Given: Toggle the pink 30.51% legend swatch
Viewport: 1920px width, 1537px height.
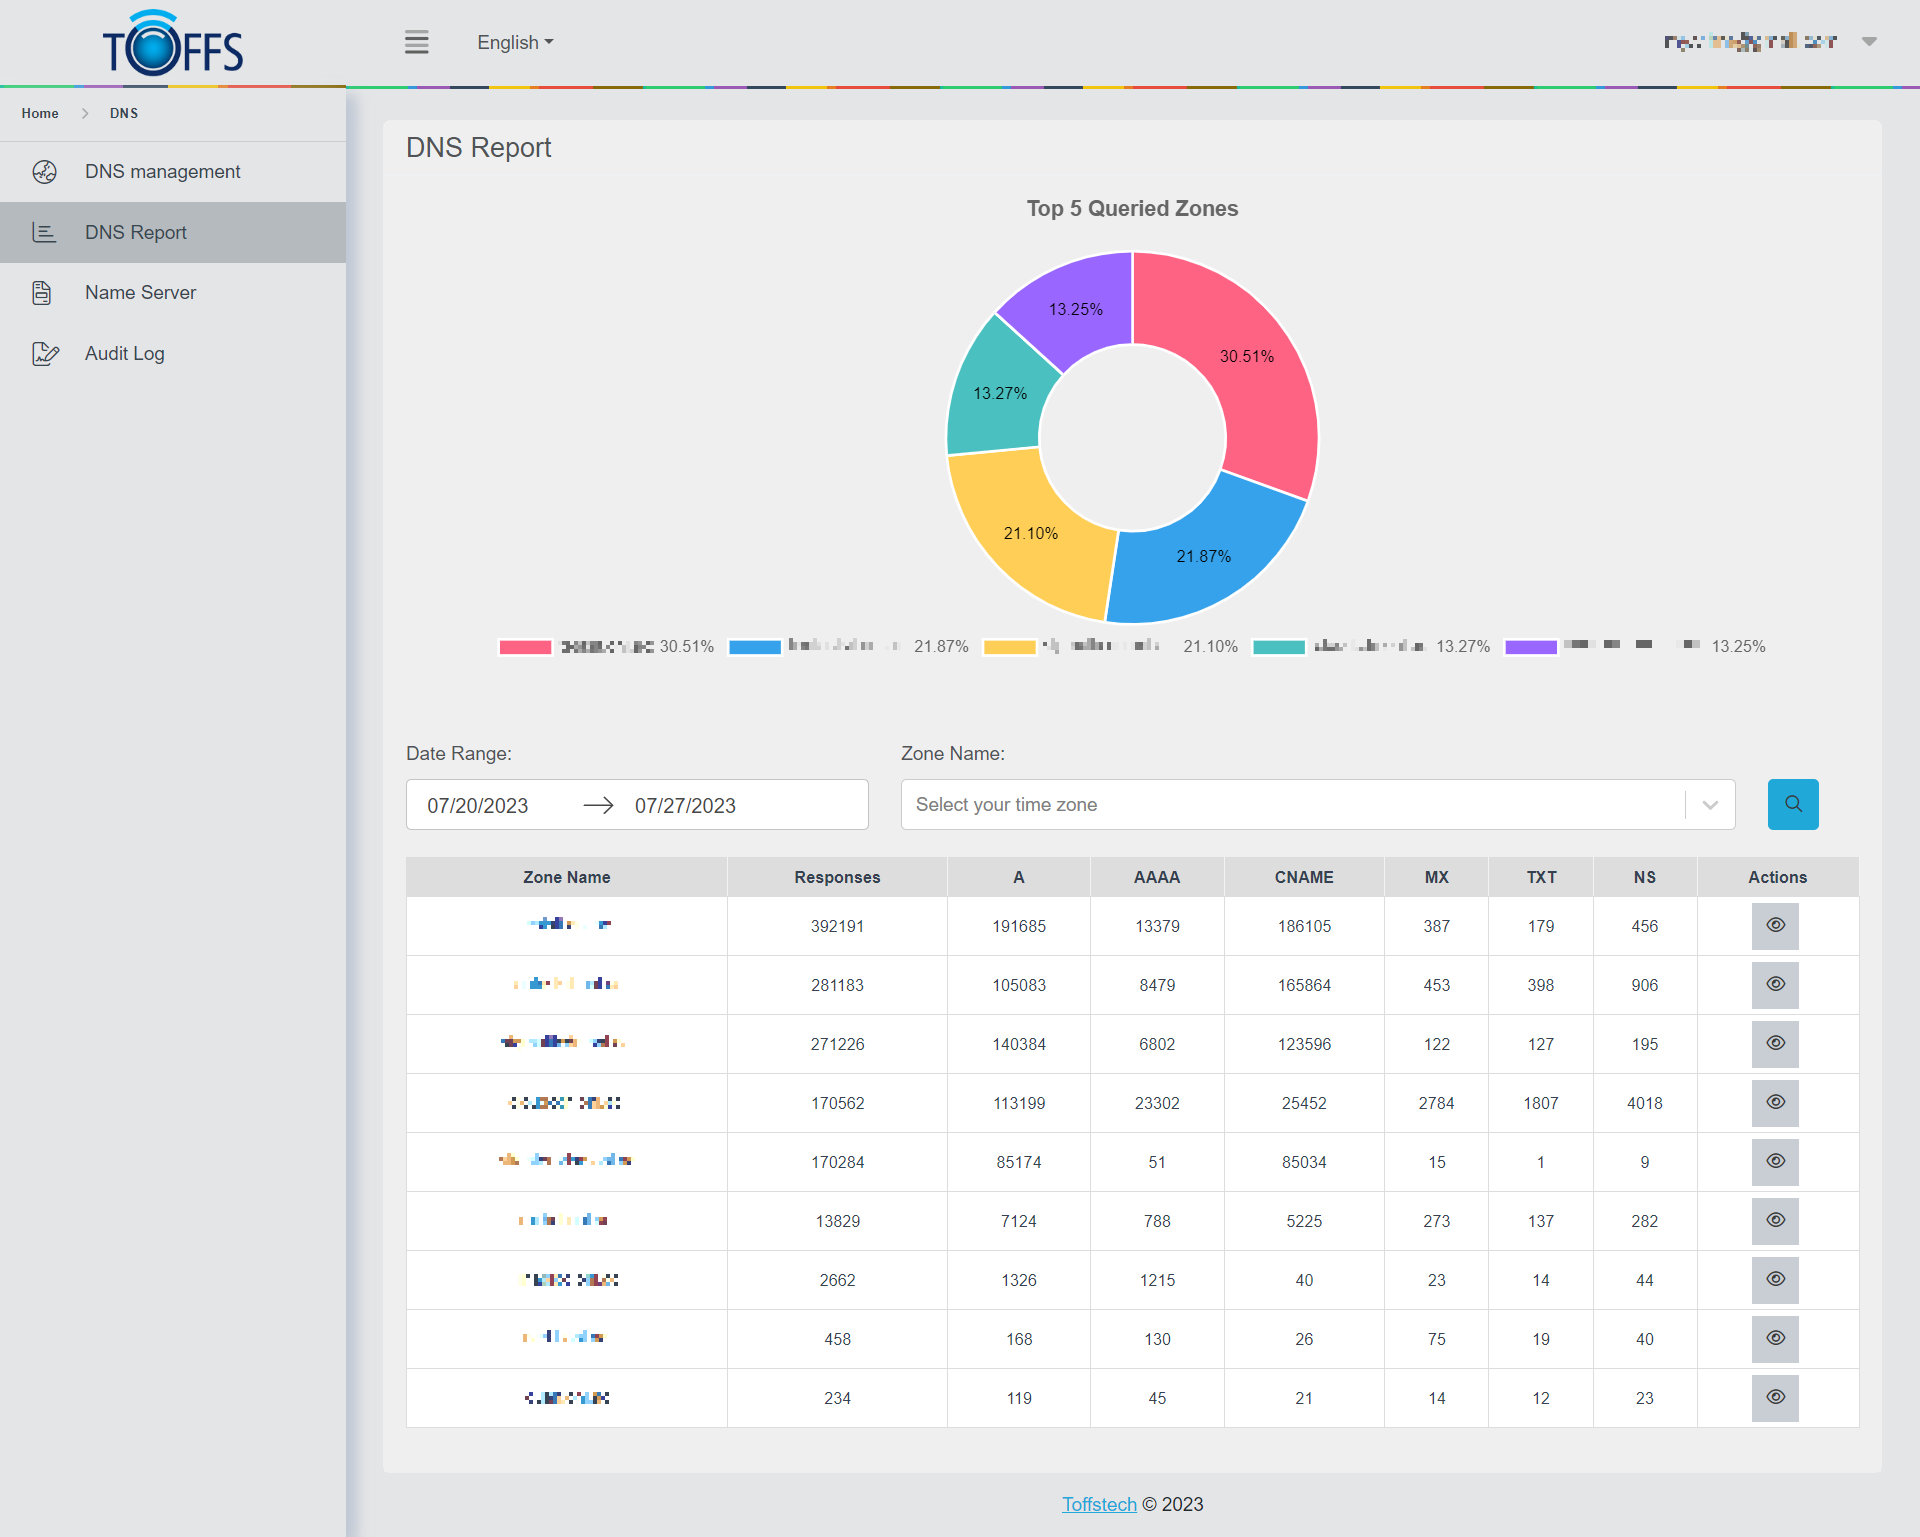Looking at the screenshot, I should pos(525,647).
